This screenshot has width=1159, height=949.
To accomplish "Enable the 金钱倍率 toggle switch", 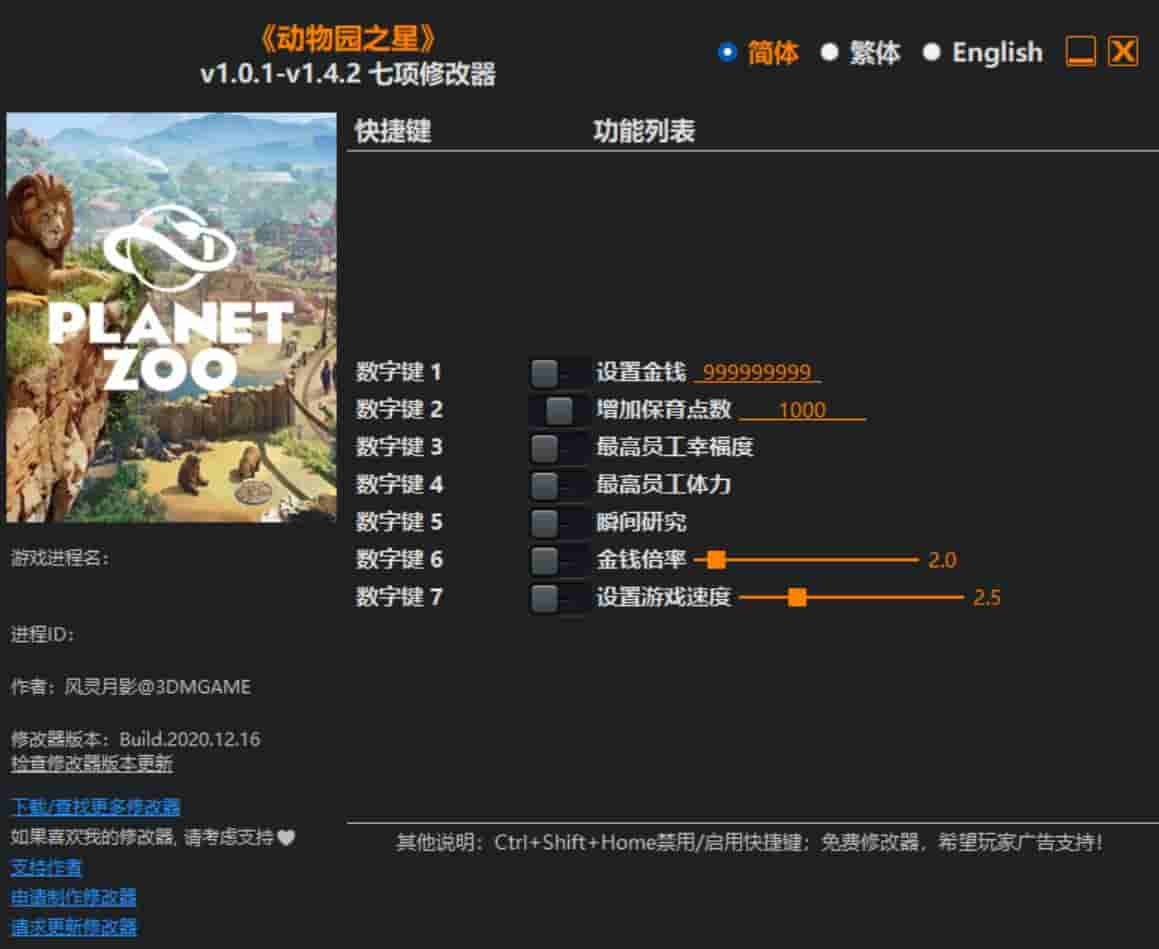I will [557, 560].
